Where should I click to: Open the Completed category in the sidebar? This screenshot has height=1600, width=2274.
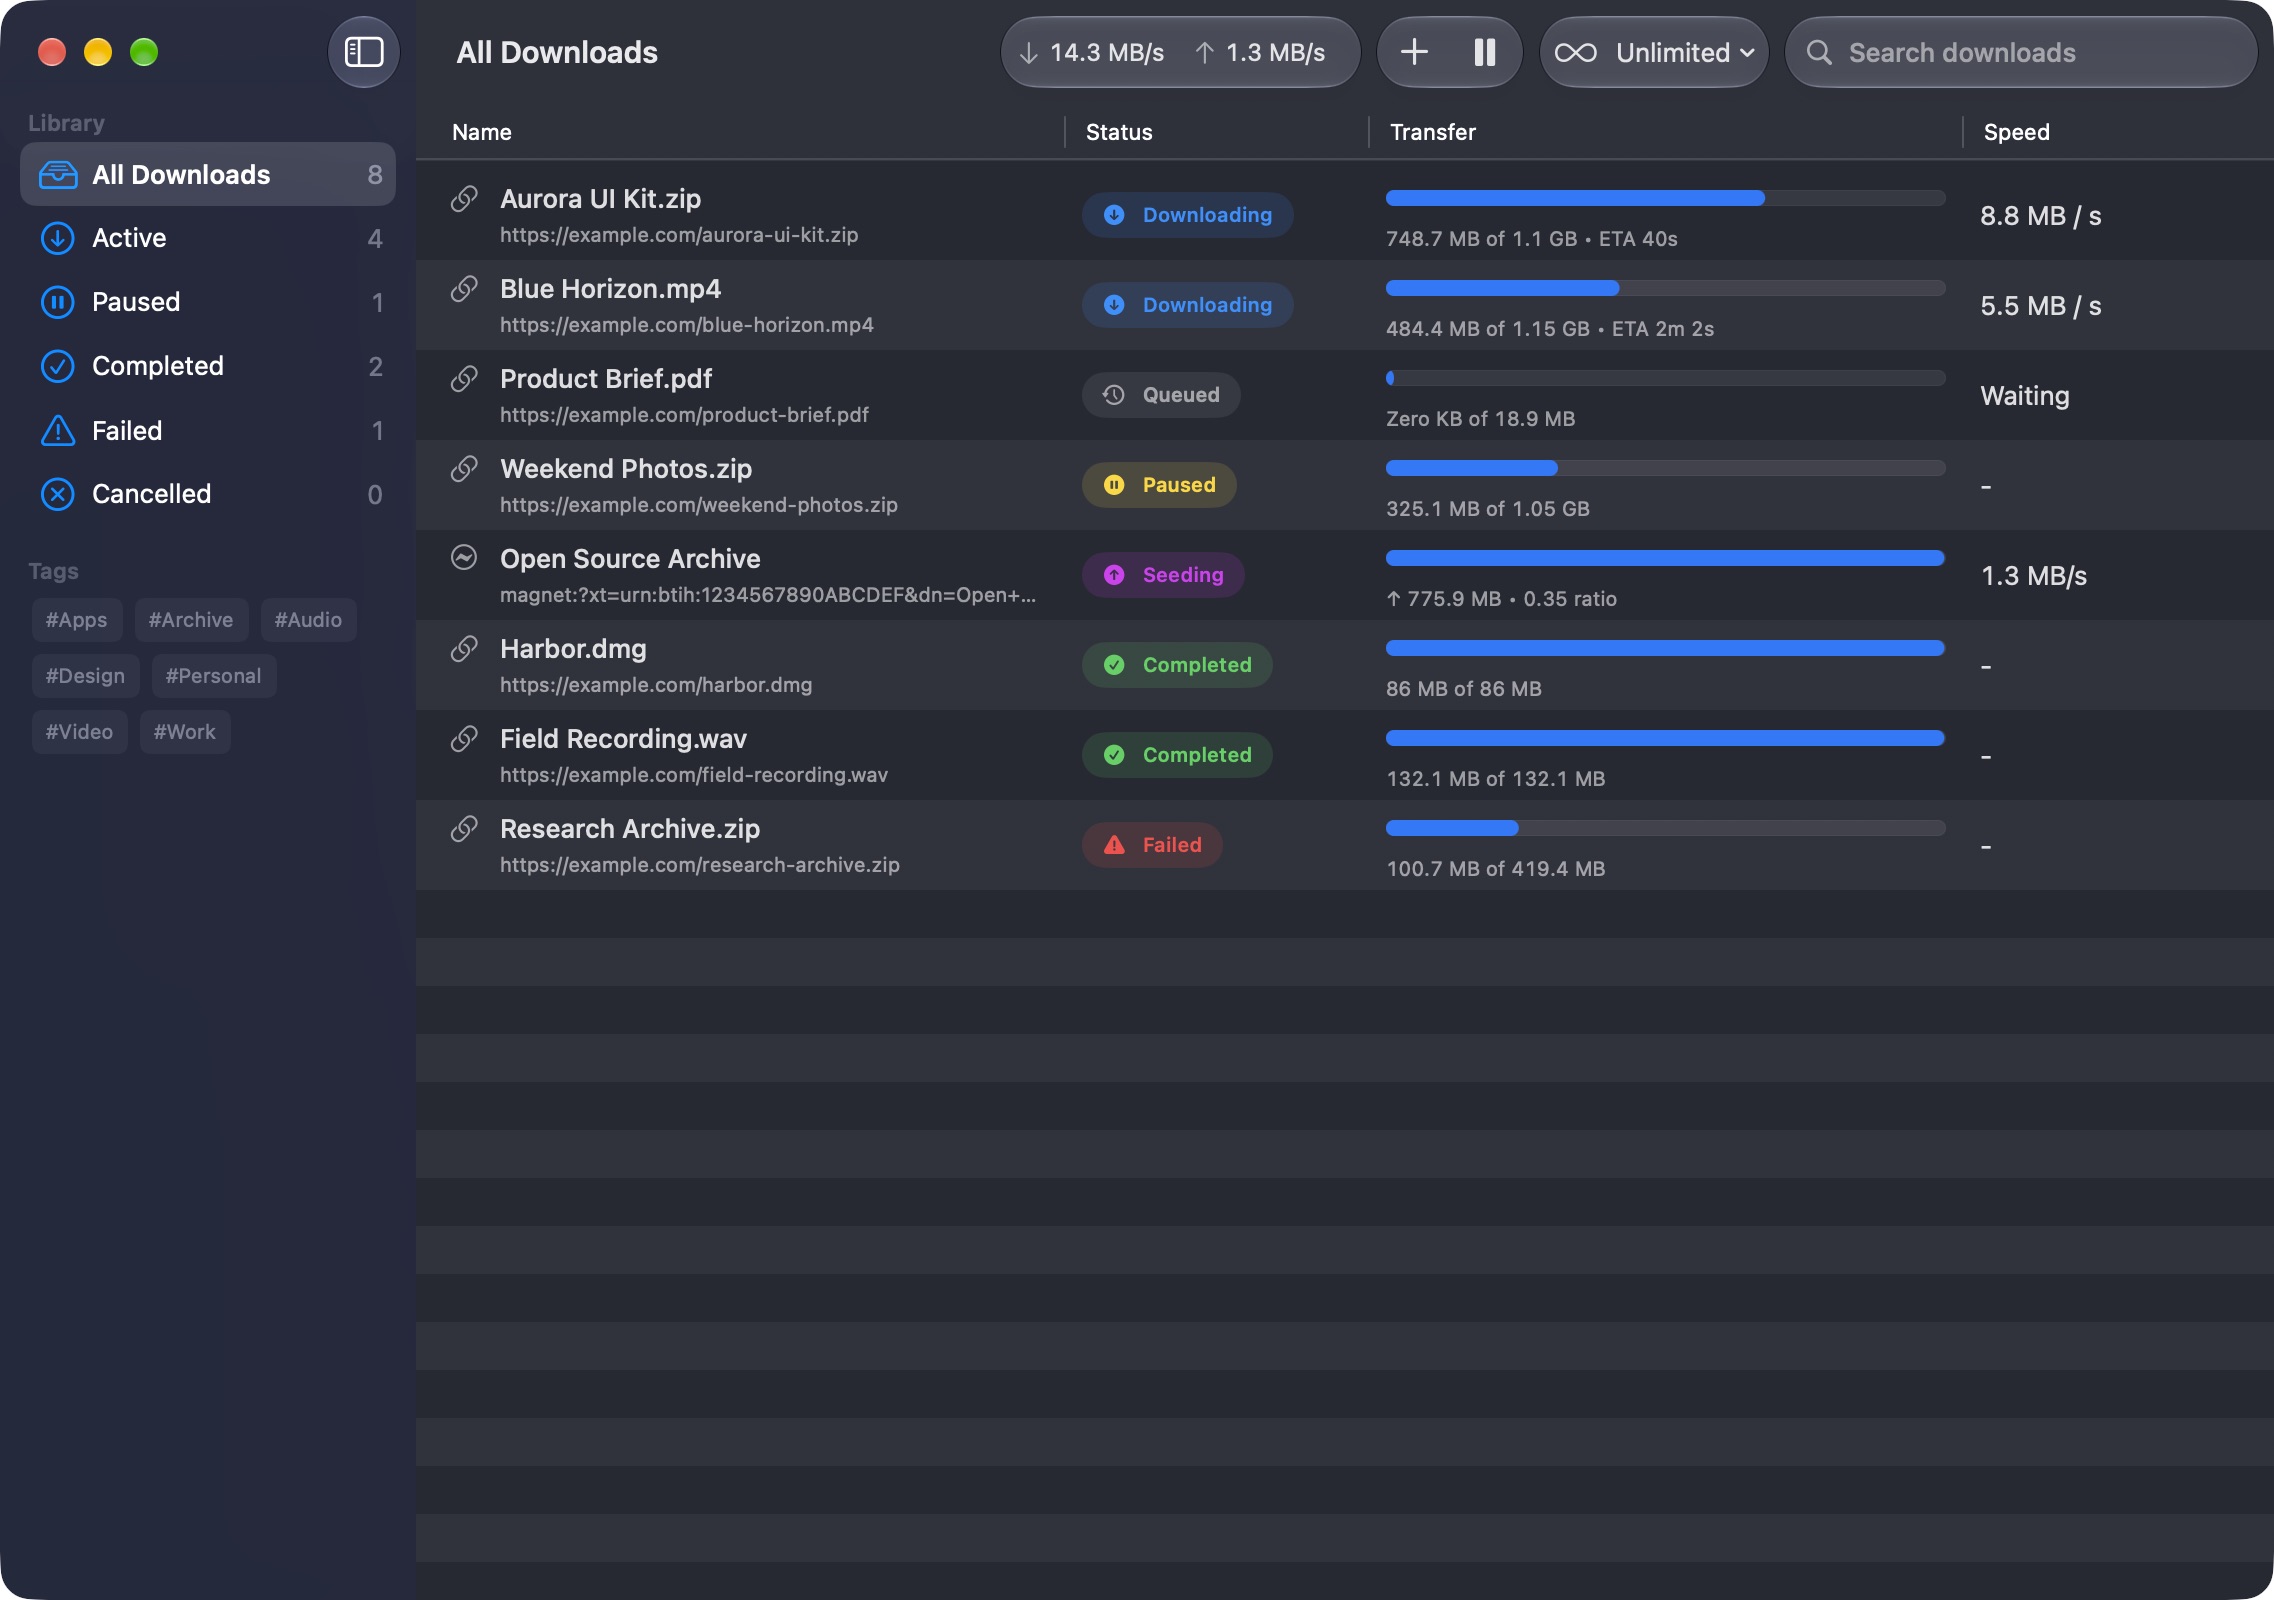point(208,366)
